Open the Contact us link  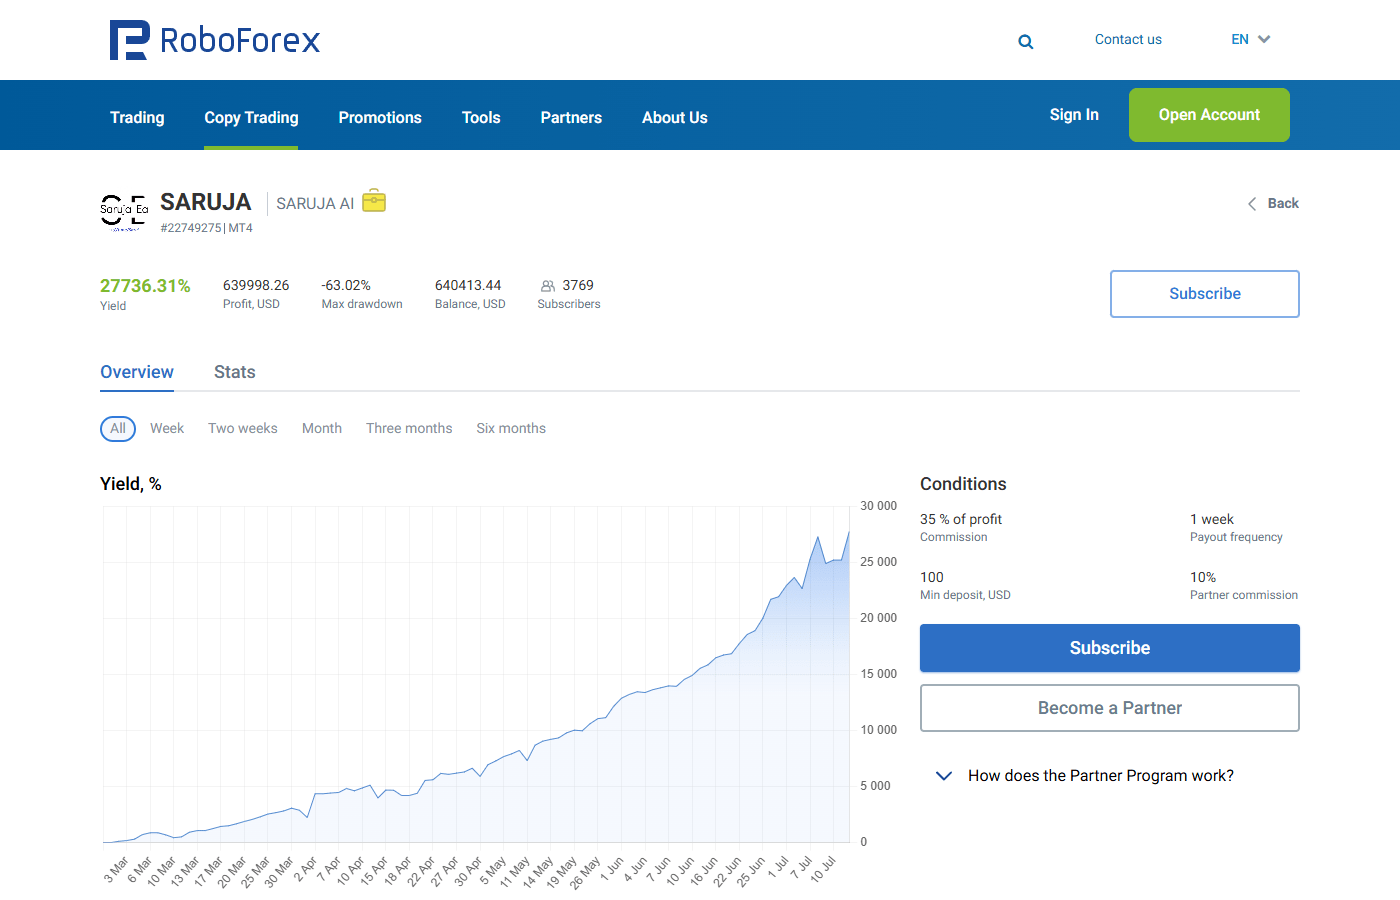[x=1128, y=39]
